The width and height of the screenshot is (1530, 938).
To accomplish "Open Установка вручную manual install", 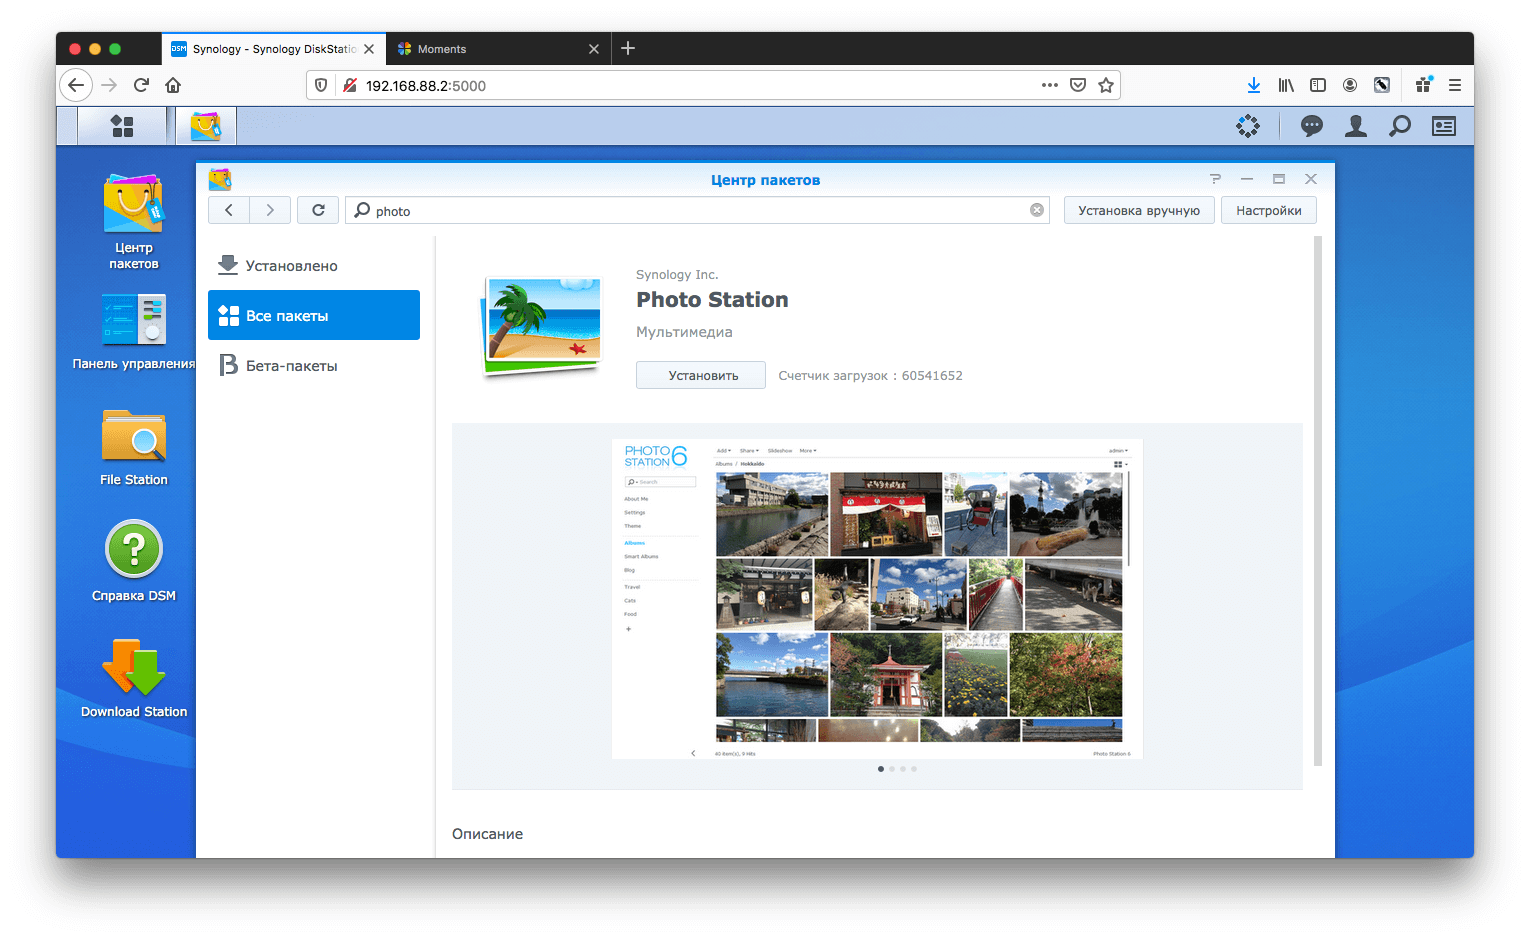I will coord(1138,211).
